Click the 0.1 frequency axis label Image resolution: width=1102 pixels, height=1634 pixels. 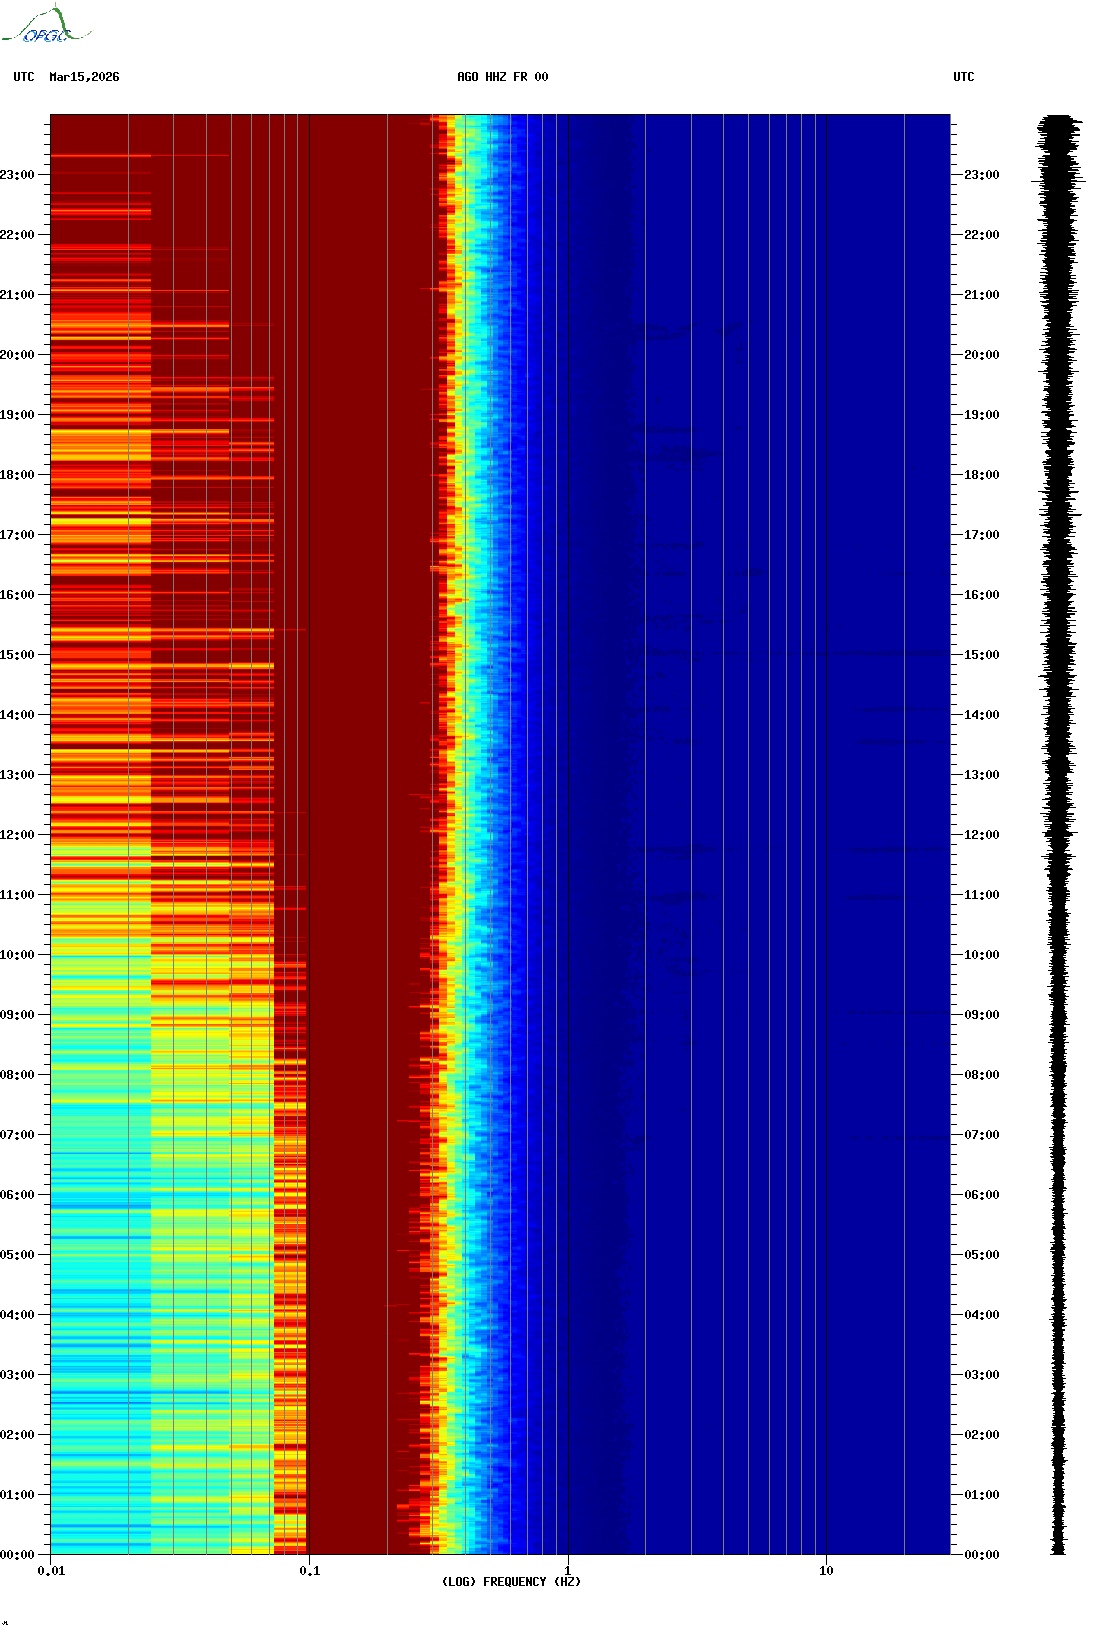click(310, 1571)
